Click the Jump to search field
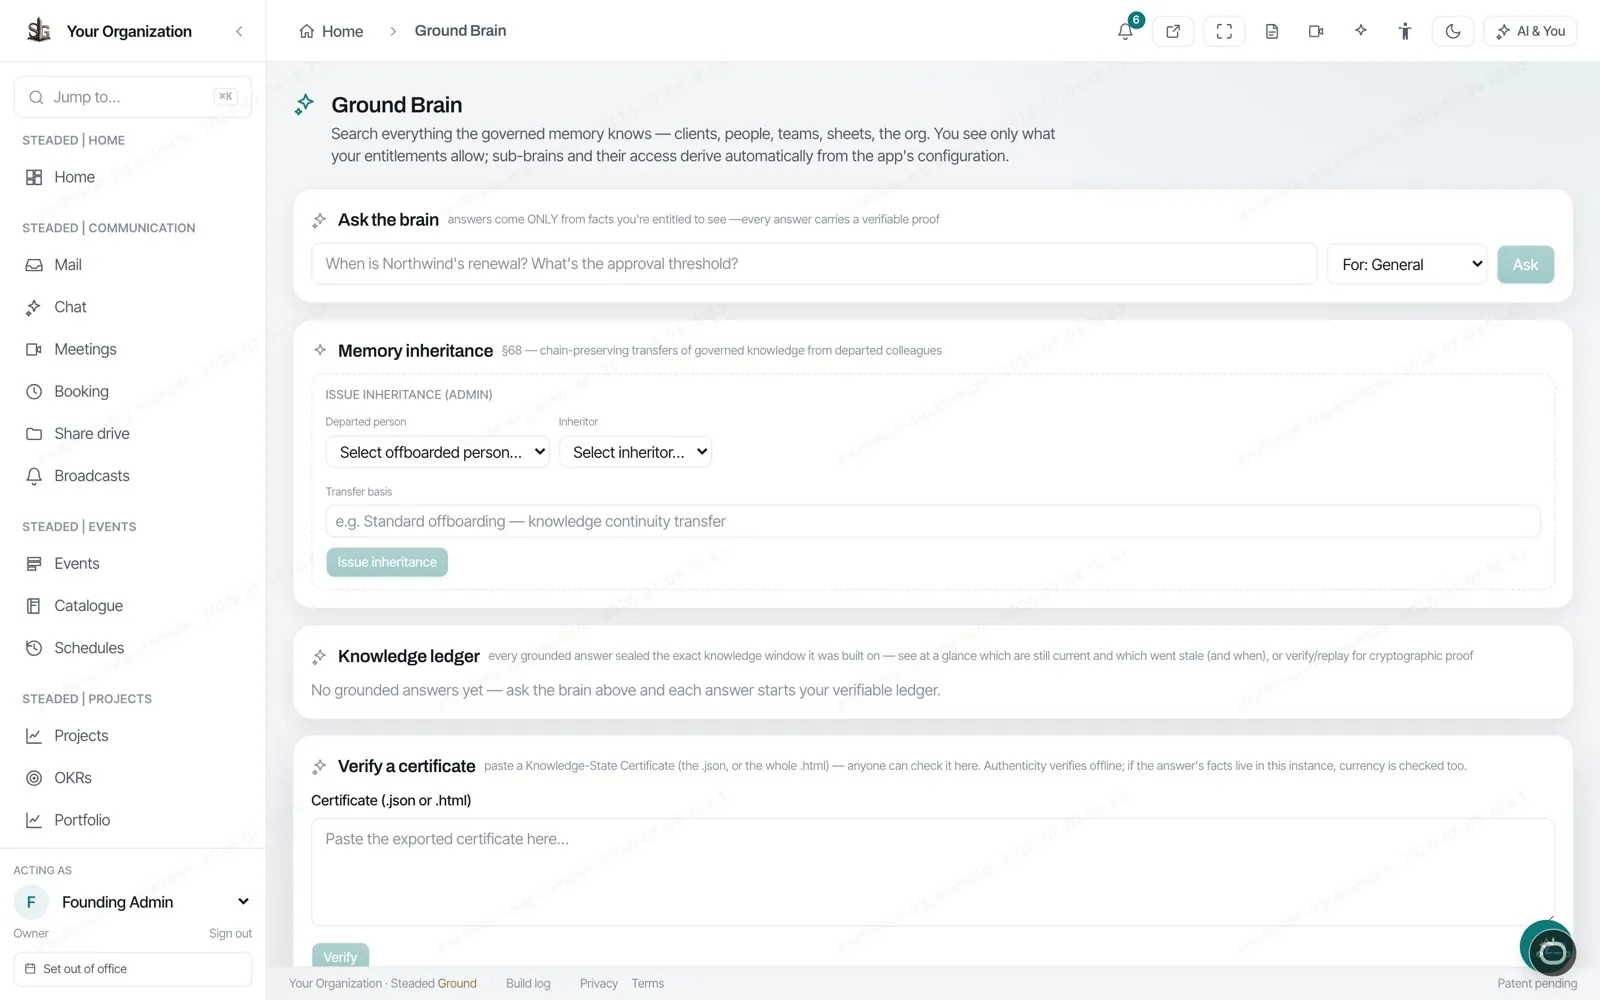This screenshot has width=1600, height=1000. pyautogui.click(x=133, y=97)
